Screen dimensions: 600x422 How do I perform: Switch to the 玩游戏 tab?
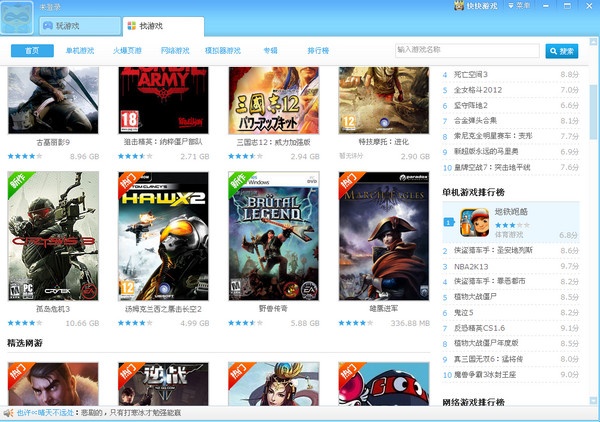(80, 26)
